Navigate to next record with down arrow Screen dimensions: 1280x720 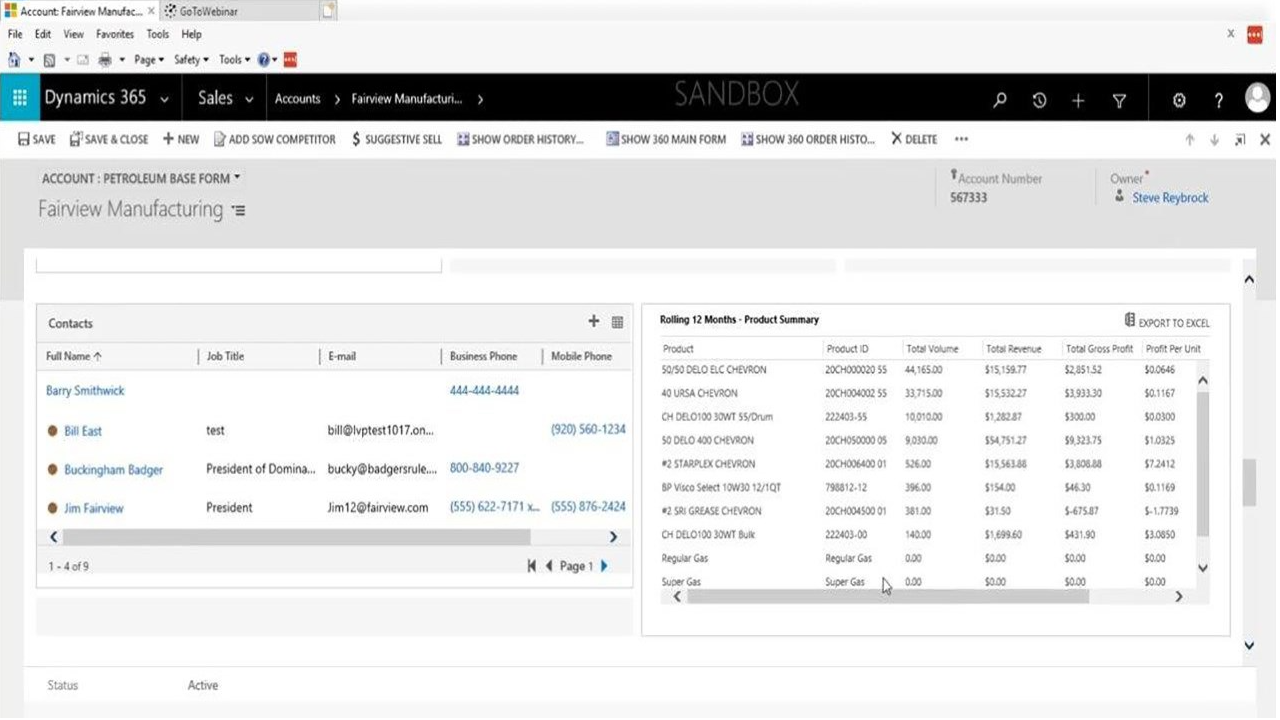[1214, 140]
